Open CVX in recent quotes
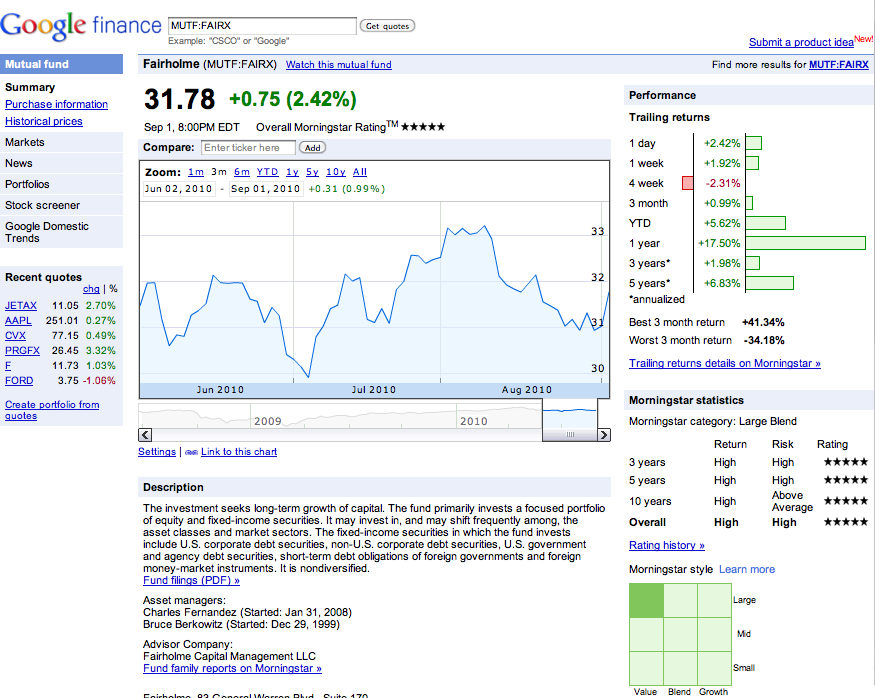 coord(16,336)
